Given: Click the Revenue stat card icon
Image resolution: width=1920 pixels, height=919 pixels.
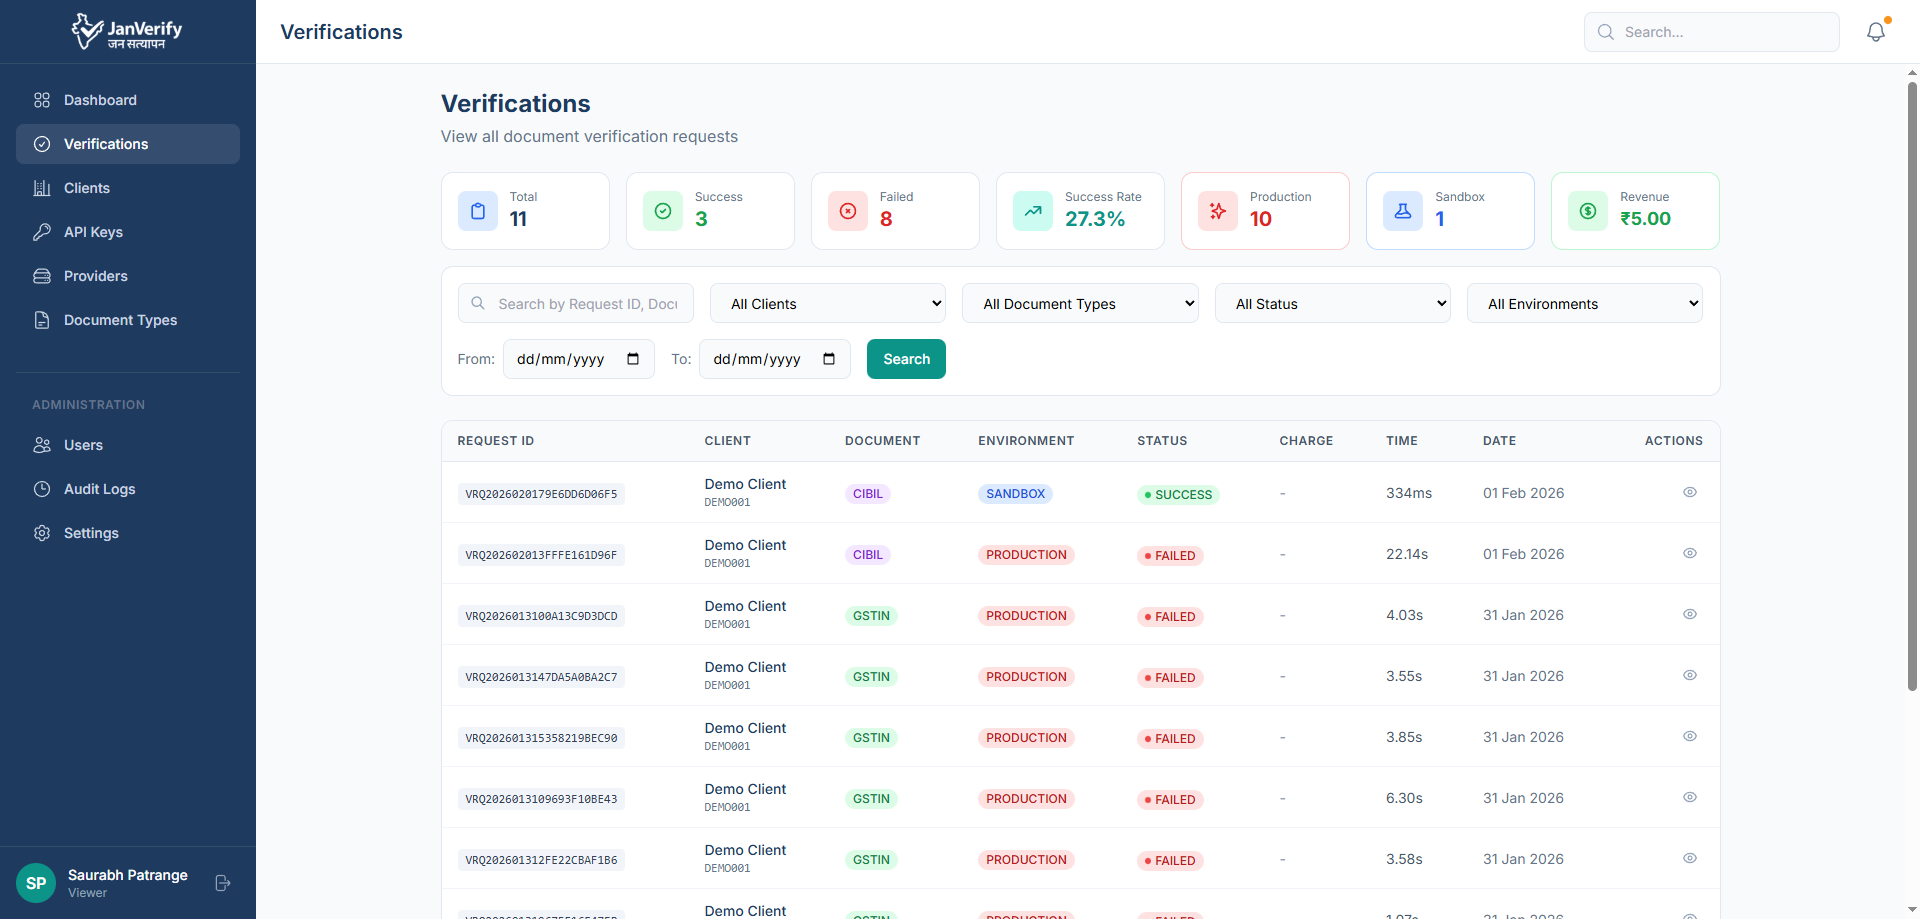Looking at the screenshot, I should [1587, 211].
